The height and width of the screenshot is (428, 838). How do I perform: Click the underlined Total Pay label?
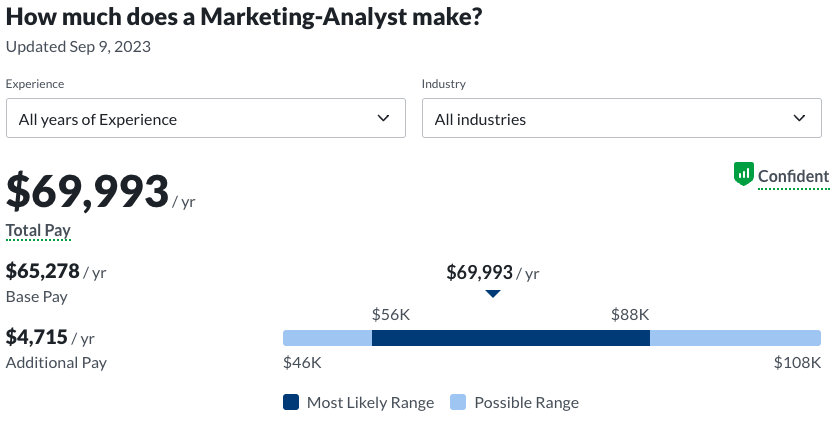pyautogui.click(x=38, y=231)
